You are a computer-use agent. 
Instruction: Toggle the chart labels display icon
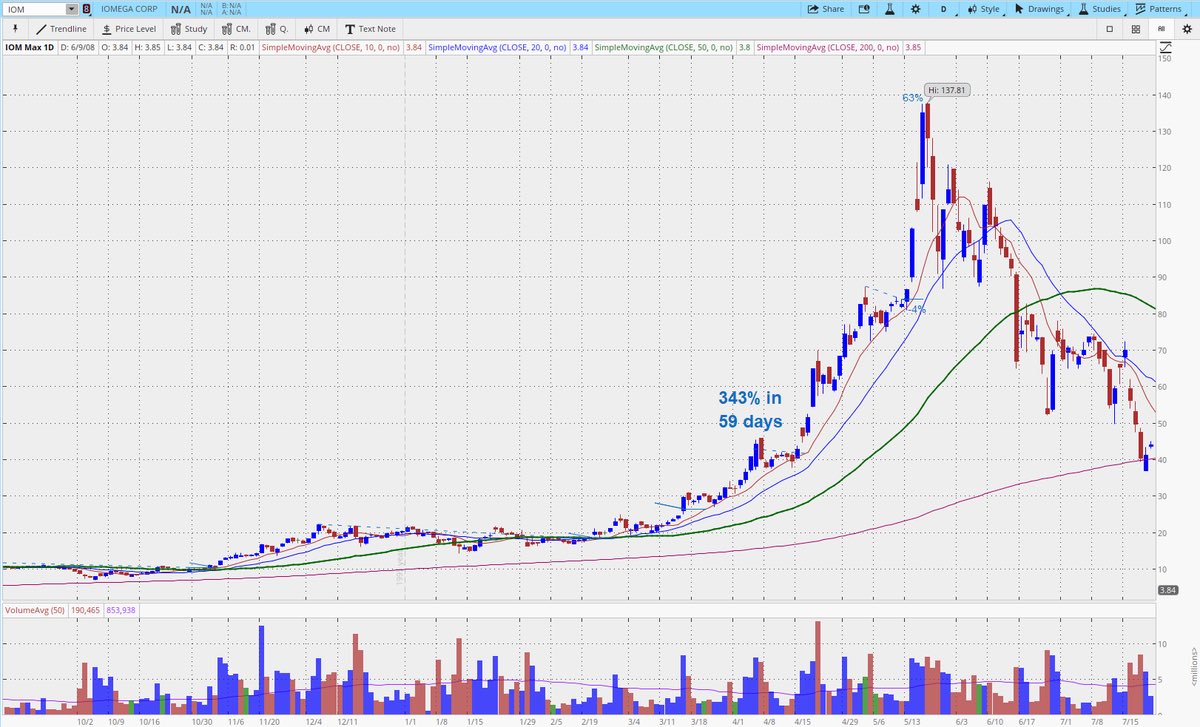click(x=1161, y=29)
